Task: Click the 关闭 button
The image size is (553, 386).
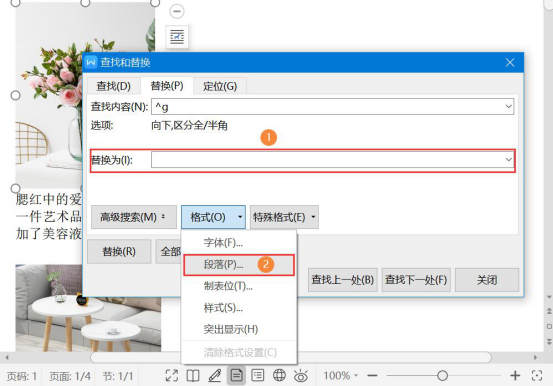Action: click(487, 280)
